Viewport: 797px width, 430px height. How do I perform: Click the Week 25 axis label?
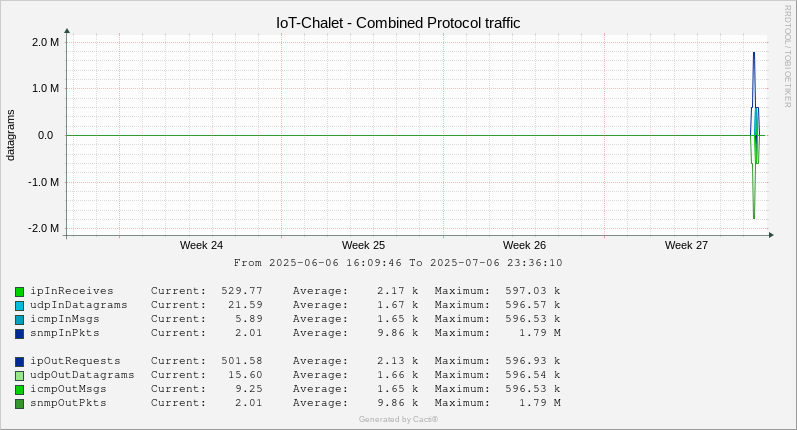[x=363, y=245]
